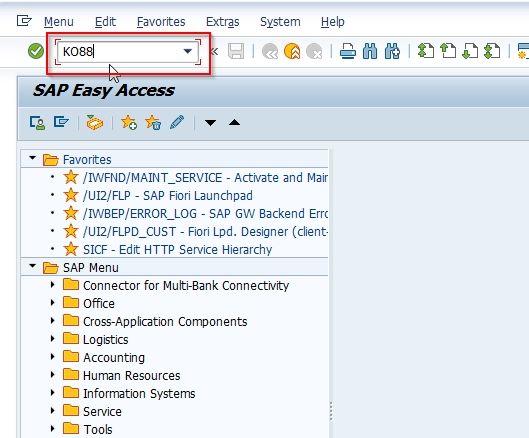The width and height of the screenshot is (529, 438).
Task: Open the transaction code field dropdown arrow
Action: pos(188,51)
